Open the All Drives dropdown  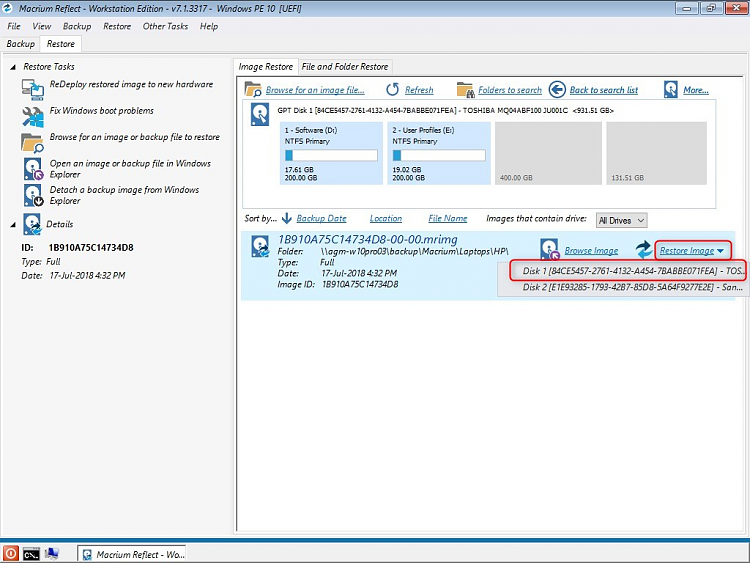621,221
